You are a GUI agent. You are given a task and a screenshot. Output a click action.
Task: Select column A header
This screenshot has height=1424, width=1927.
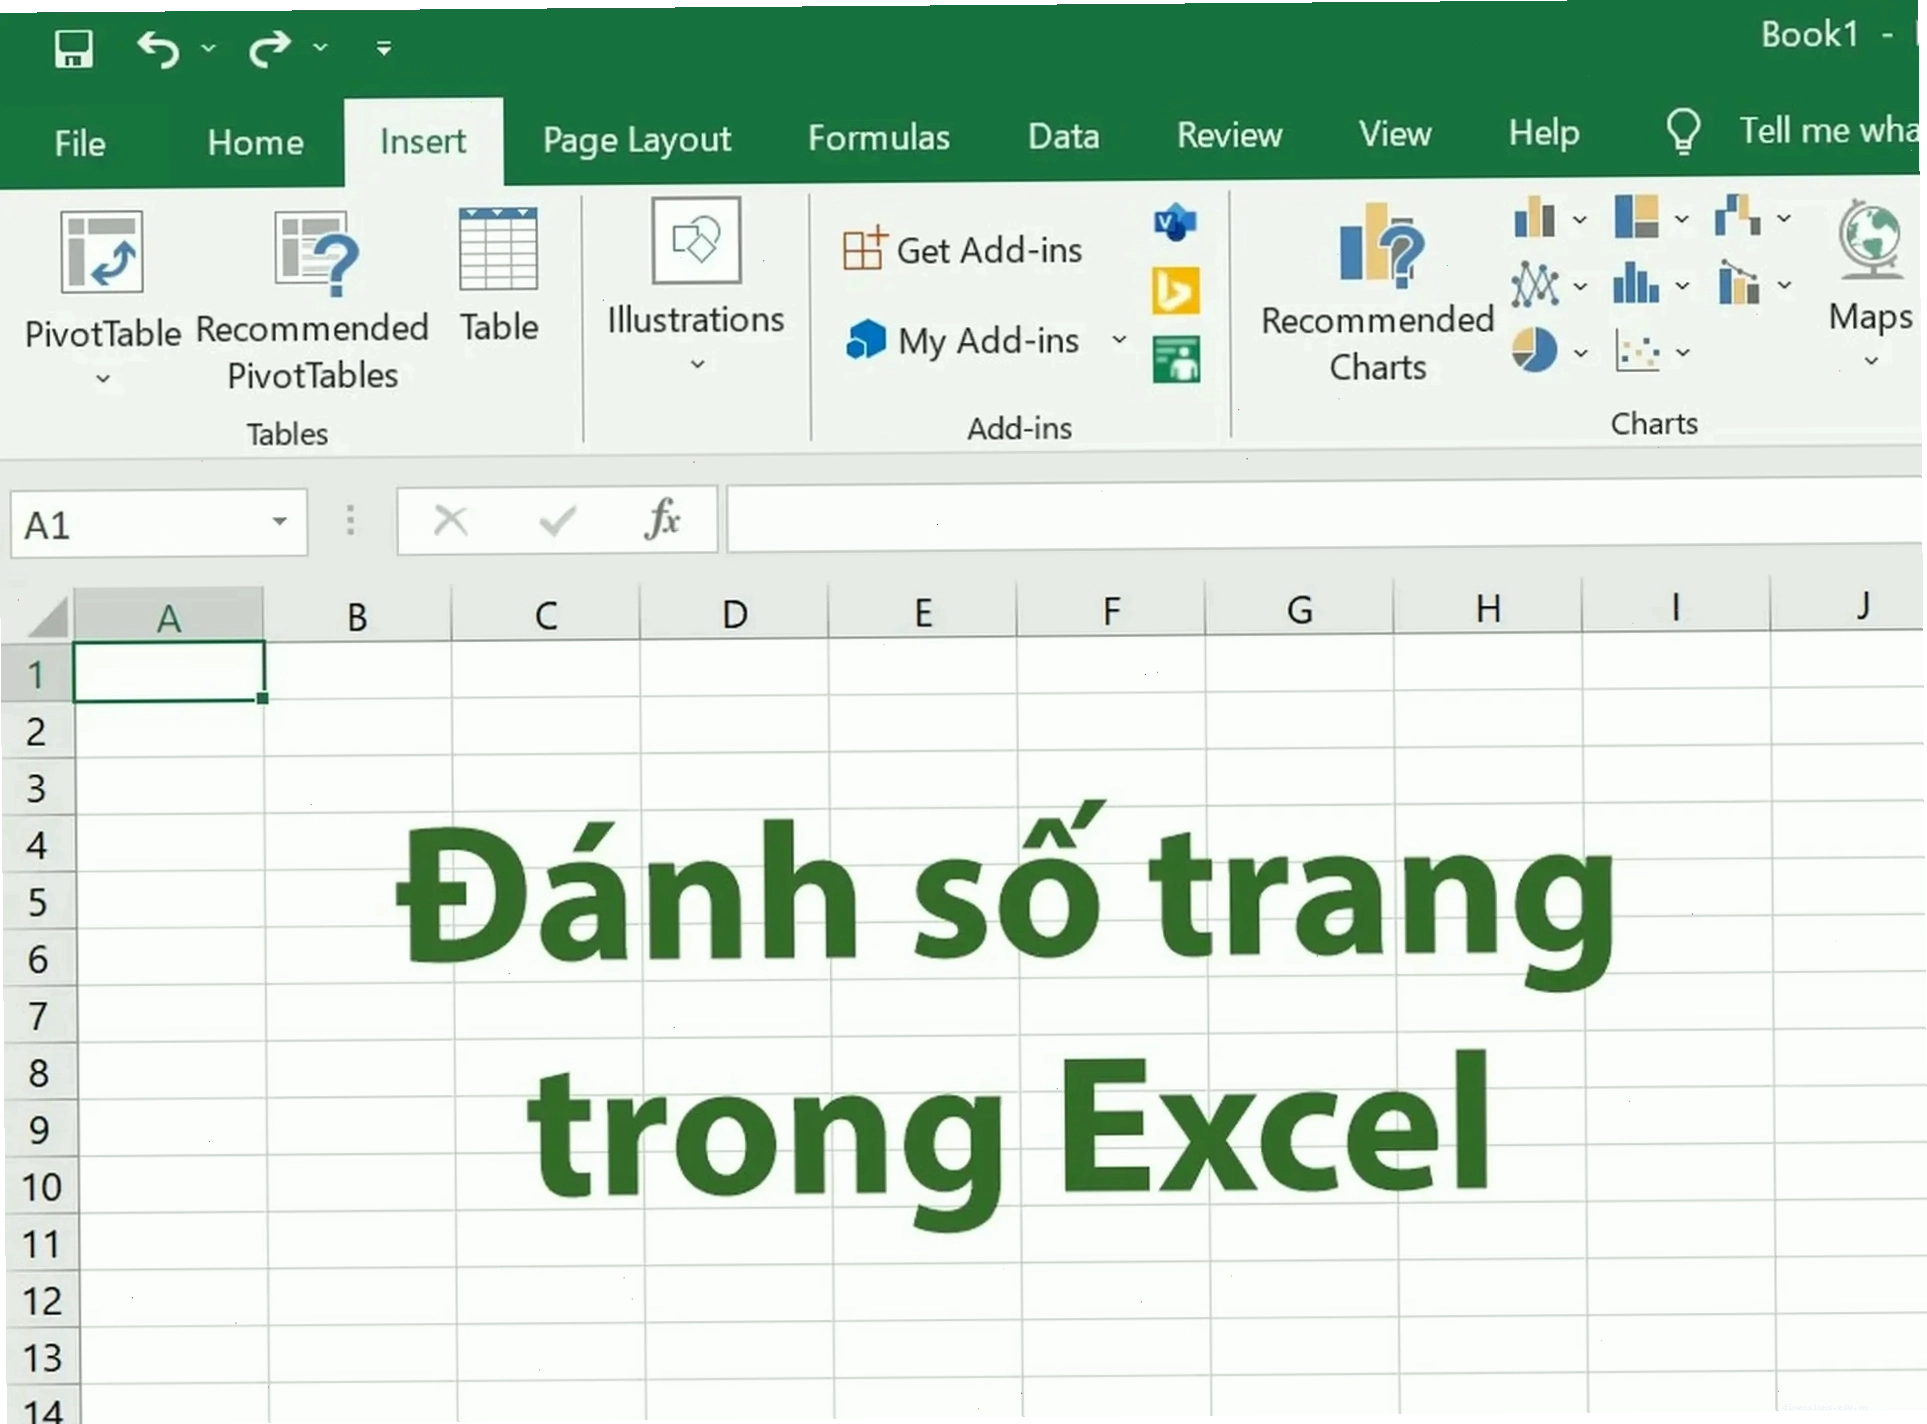169,615
